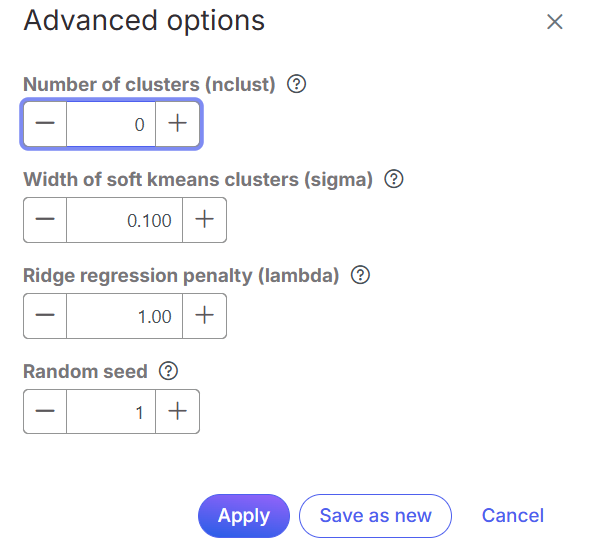Decrease sigma width with minus button
This screenshot has height=554, width=591.
pyautogui.click(x=45, y=220)
